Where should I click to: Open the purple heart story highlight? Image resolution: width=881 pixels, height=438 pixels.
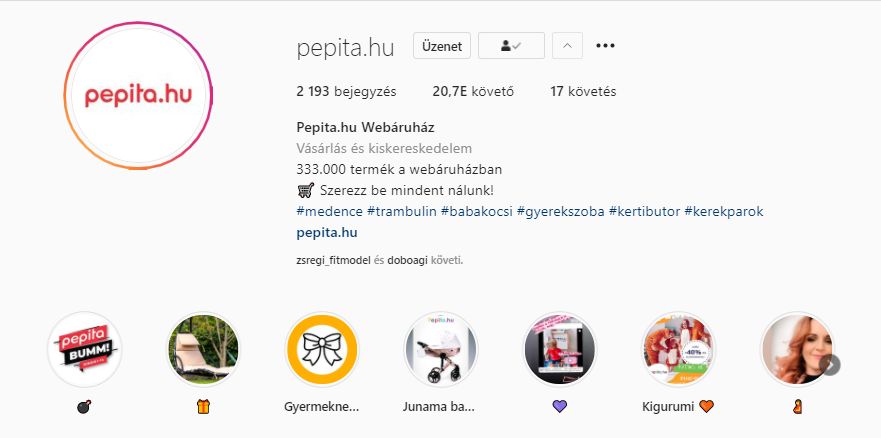pyautogui.click(x=560, y=349)
